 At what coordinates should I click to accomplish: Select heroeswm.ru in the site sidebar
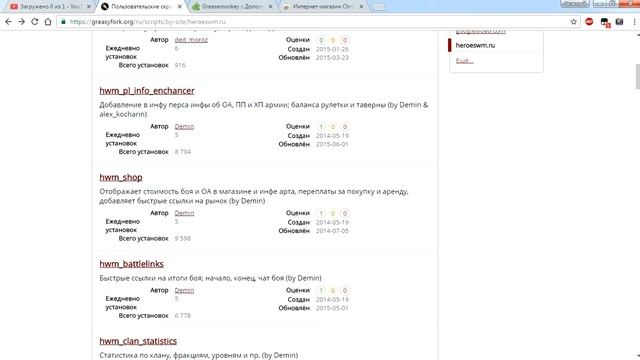475,45
